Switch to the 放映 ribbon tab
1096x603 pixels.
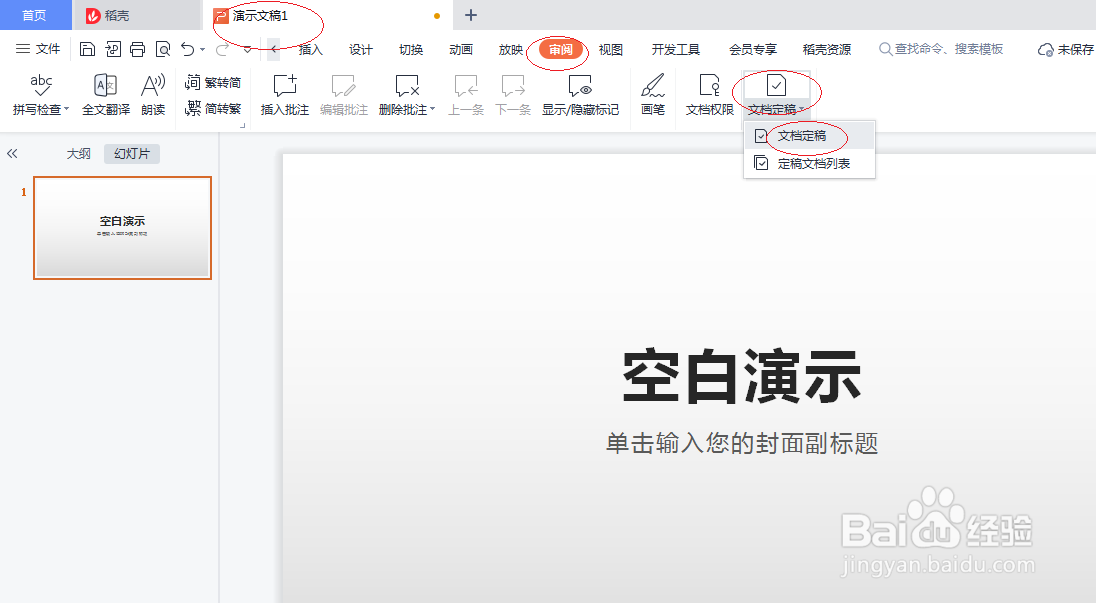click(511, 50)
